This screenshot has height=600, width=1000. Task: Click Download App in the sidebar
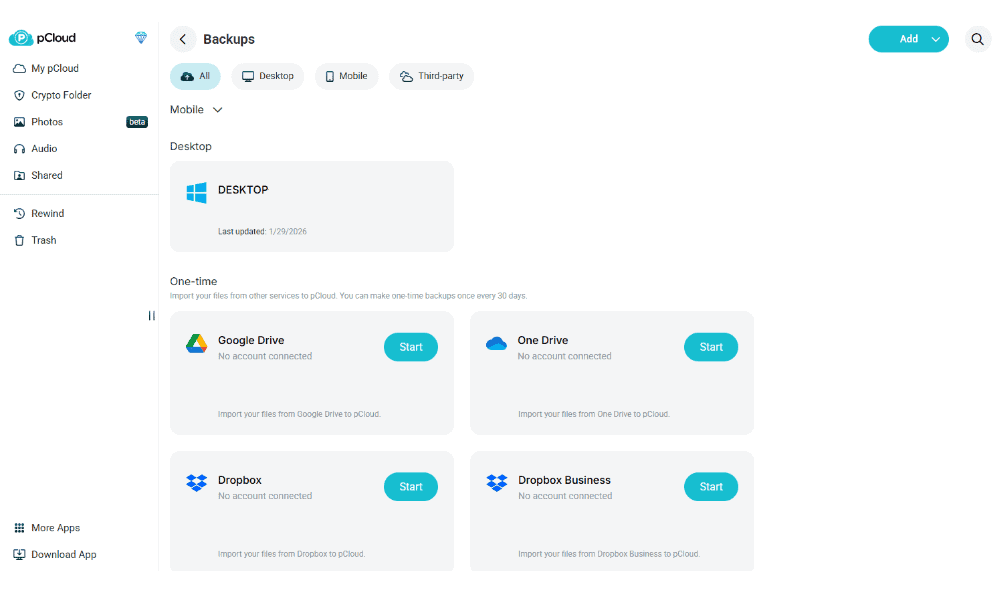click(63, 554)
